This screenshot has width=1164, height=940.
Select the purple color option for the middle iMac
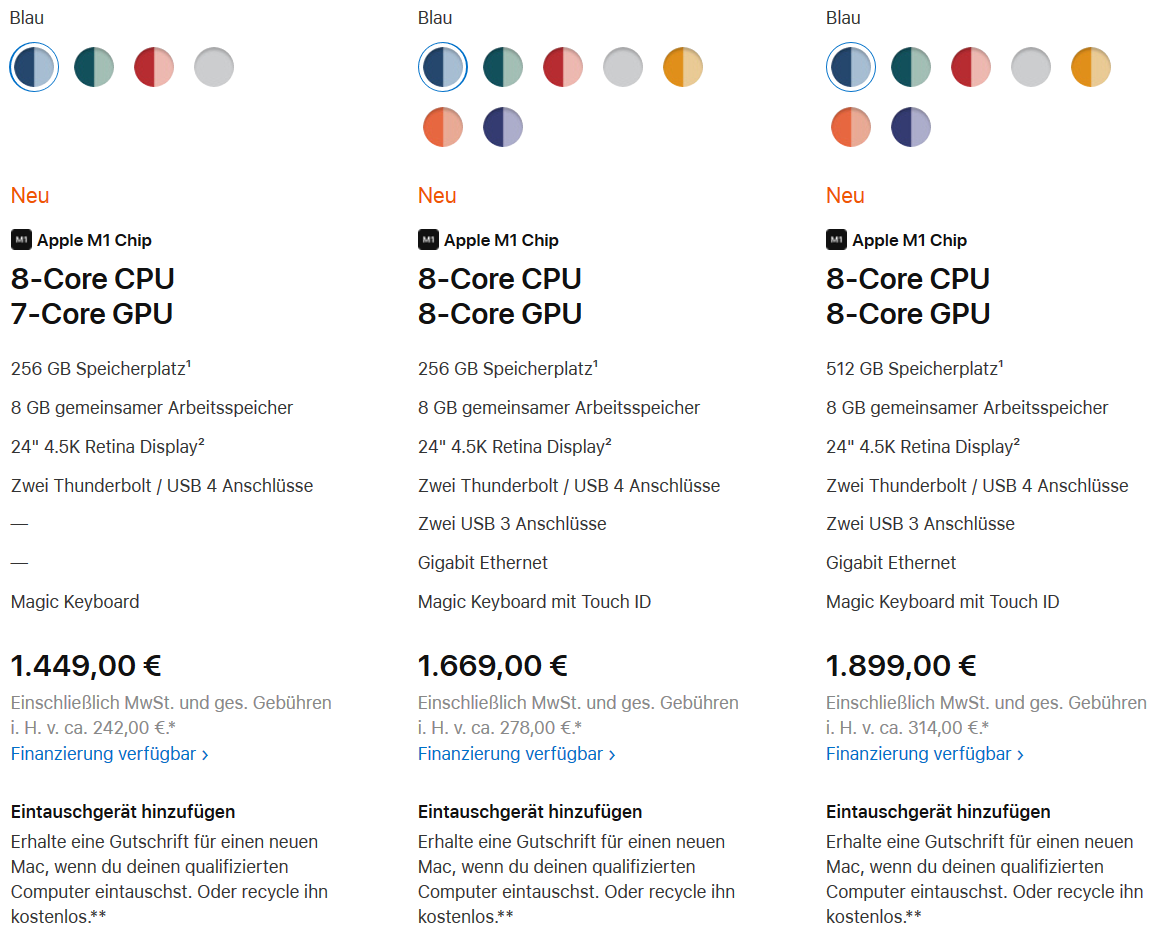pos(503,127)
